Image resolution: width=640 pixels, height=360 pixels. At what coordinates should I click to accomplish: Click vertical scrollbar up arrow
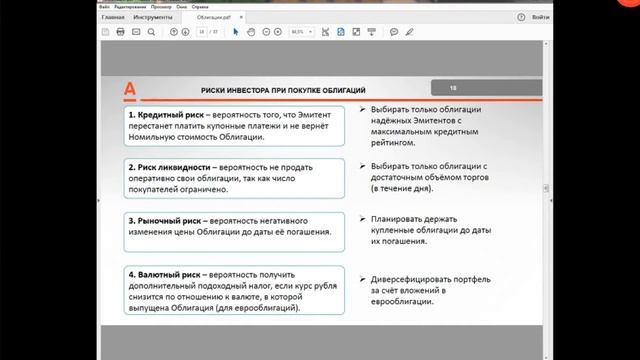point(546,44)
